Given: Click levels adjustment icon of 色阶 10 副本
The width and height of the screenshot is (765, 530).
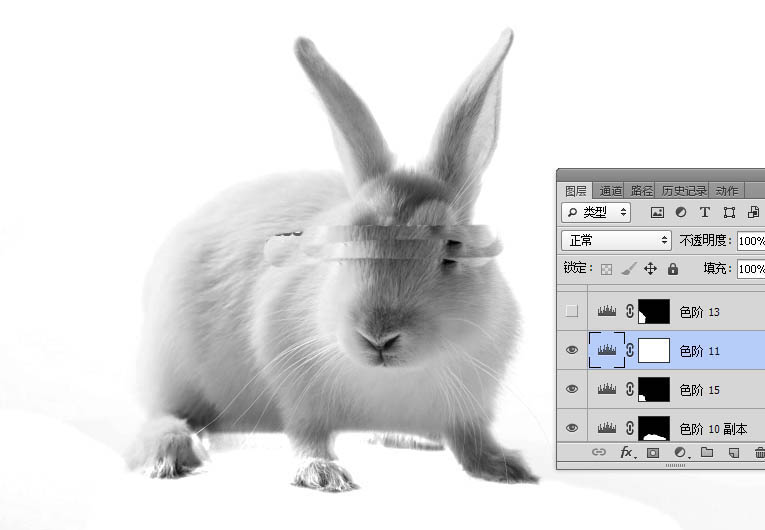Looking at the screenshot, I should 607,428.
